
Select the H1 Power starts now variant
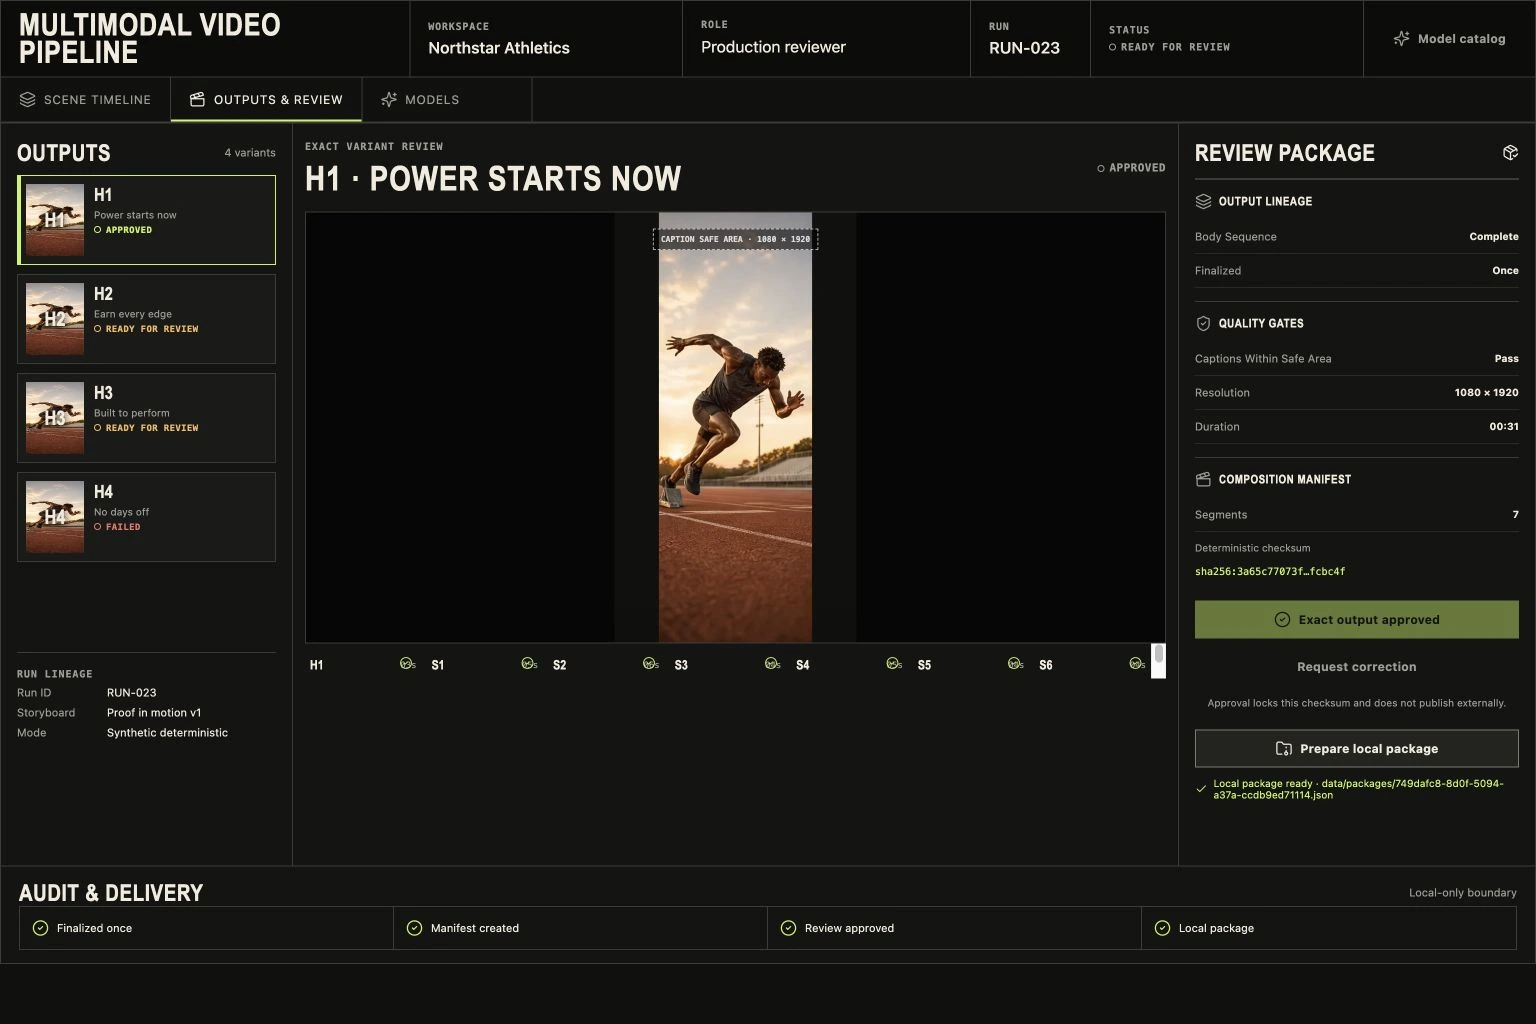tap(146, 220)
